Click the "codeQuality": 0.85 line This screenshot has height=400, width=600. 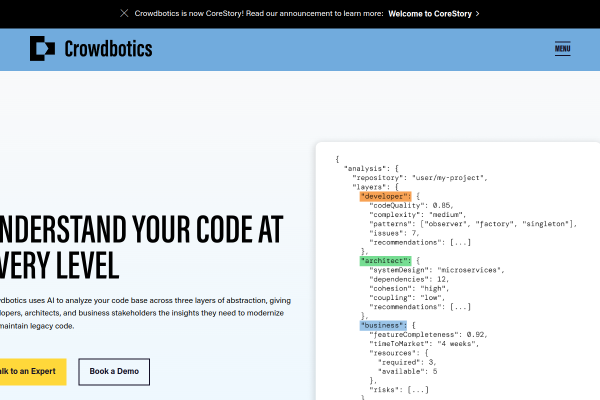pos(411,206)
